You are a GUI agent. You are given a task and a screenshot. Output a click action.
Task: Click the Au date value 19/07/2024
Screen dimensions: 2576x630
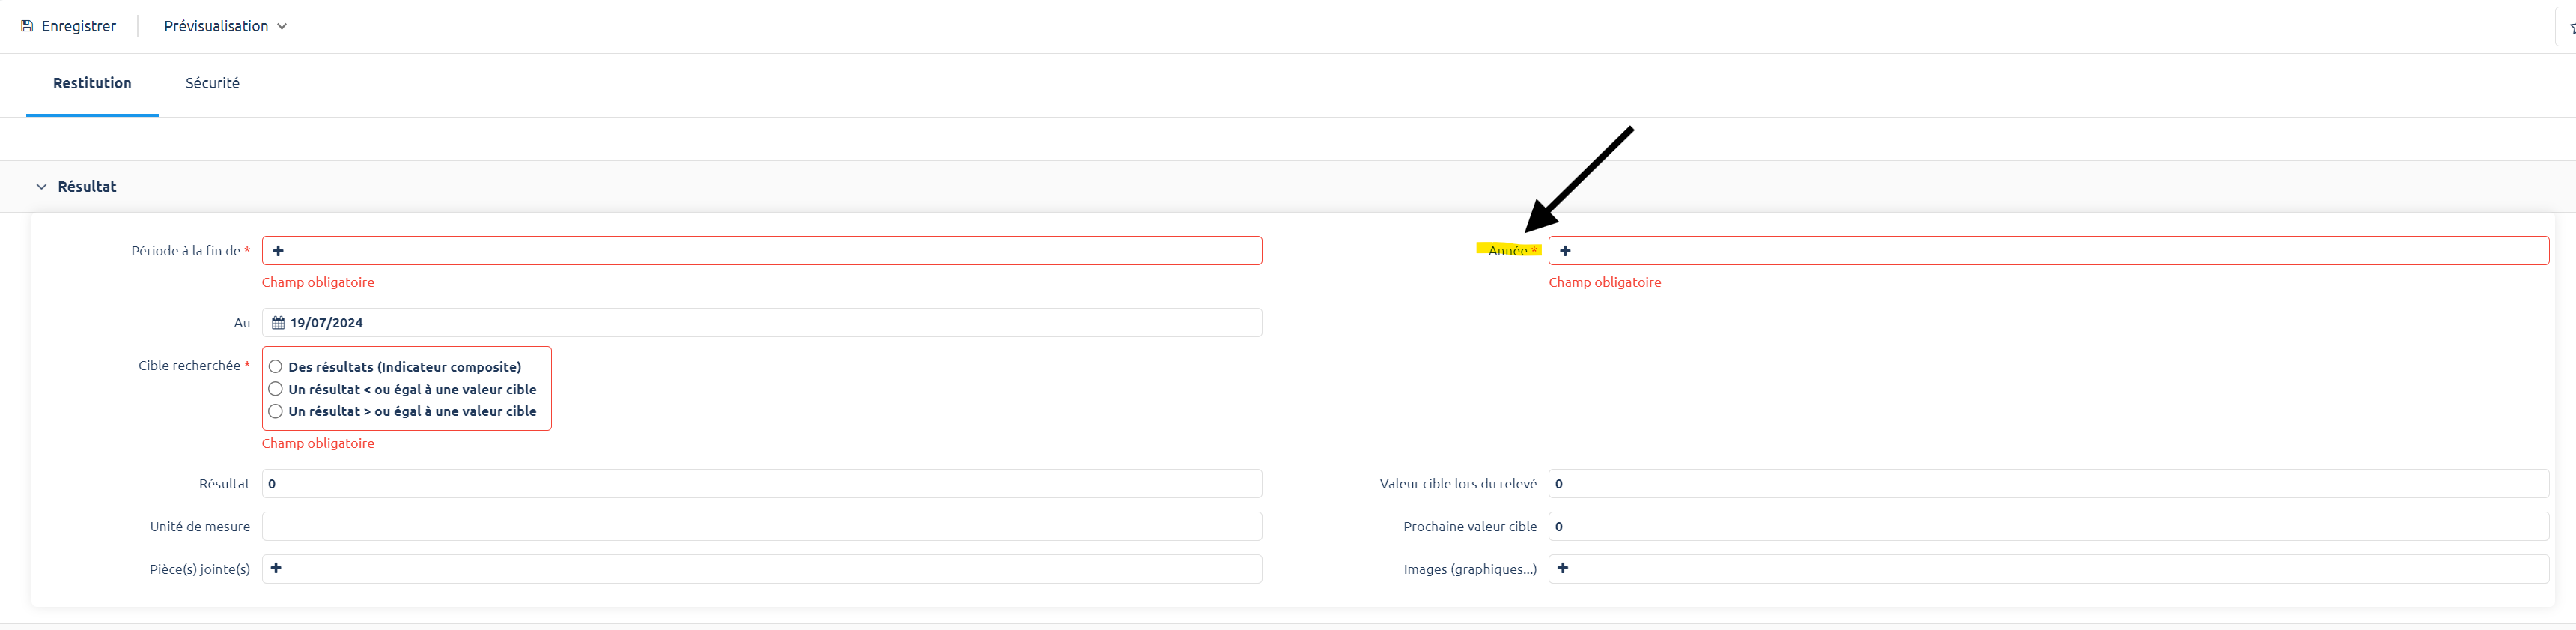(x=327, y=323)
